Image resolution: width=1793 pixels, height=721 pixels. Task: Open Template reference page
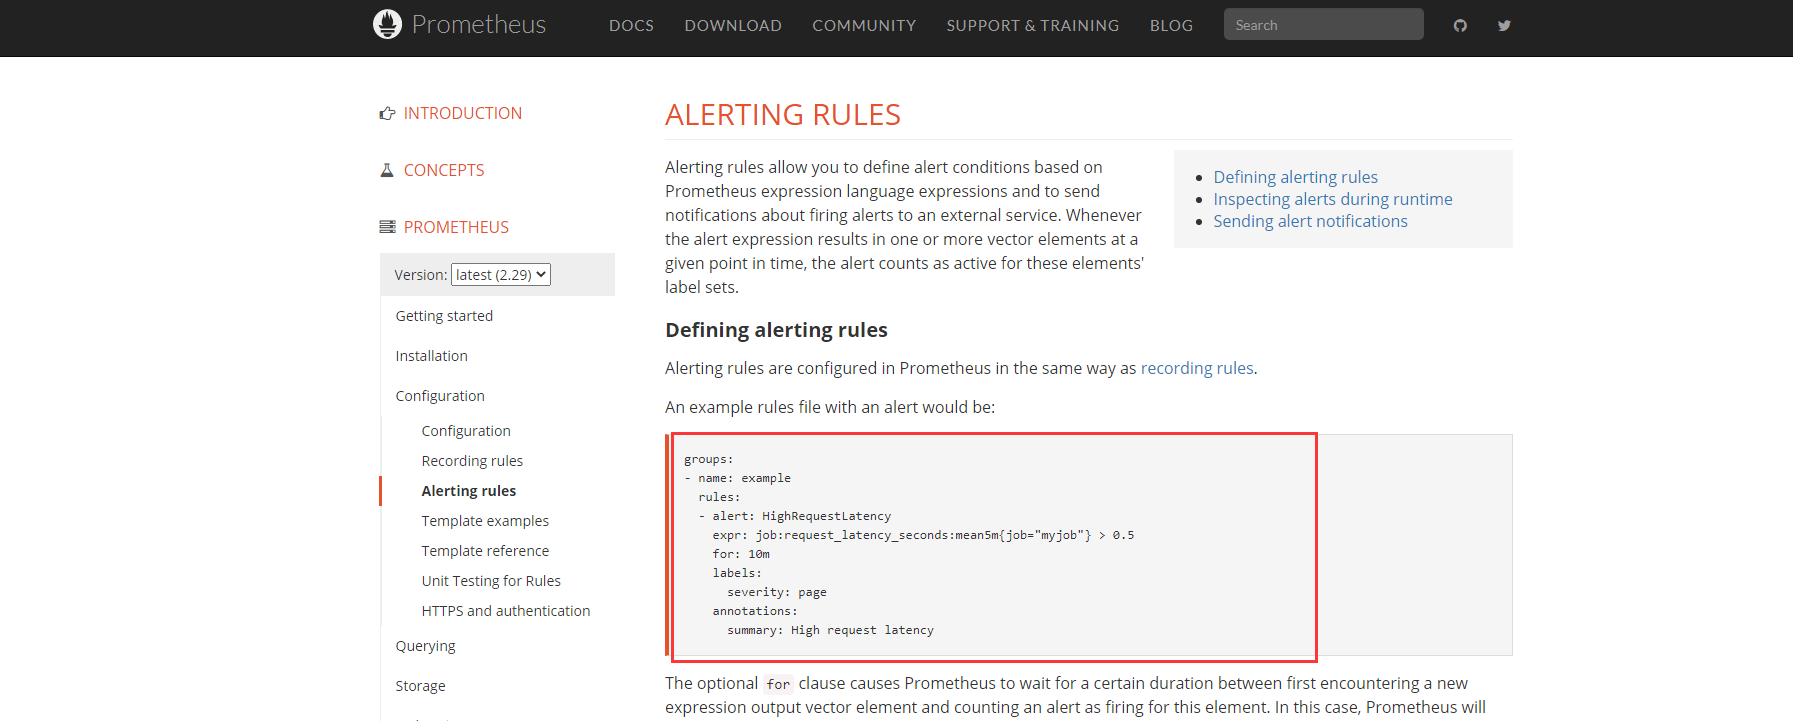tap(485, 551)
